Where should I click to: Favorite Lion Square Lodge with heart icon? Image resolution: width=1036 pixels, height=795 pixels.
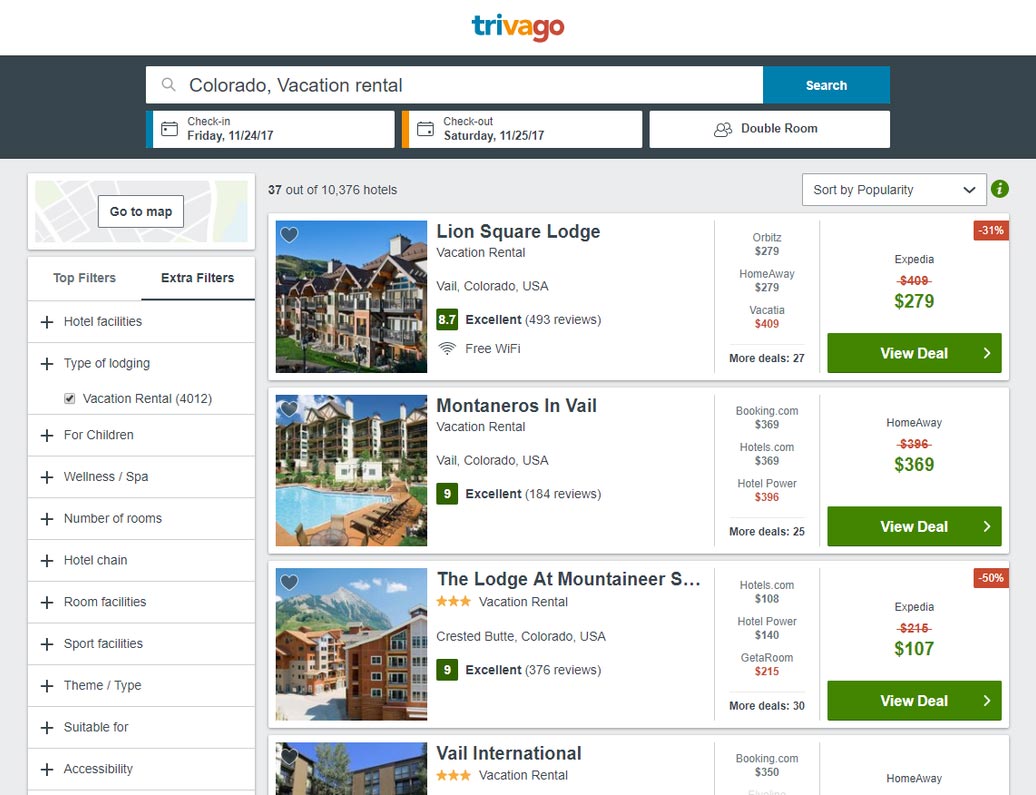tap(289, 234)
